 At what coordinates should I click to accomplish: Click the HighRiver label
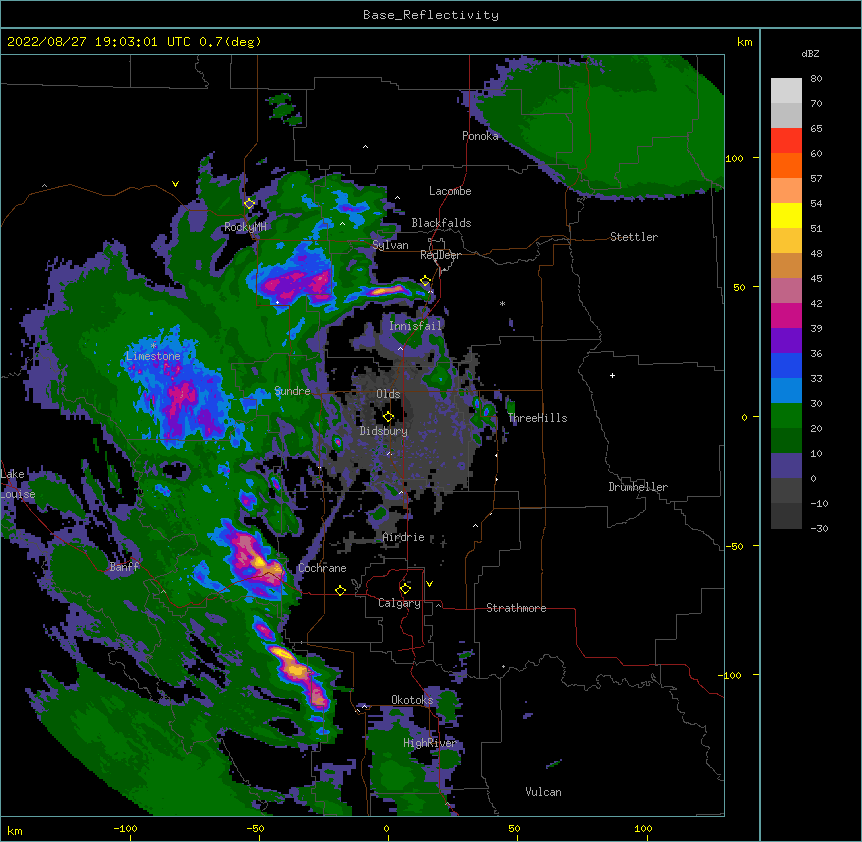coord(430,743)
